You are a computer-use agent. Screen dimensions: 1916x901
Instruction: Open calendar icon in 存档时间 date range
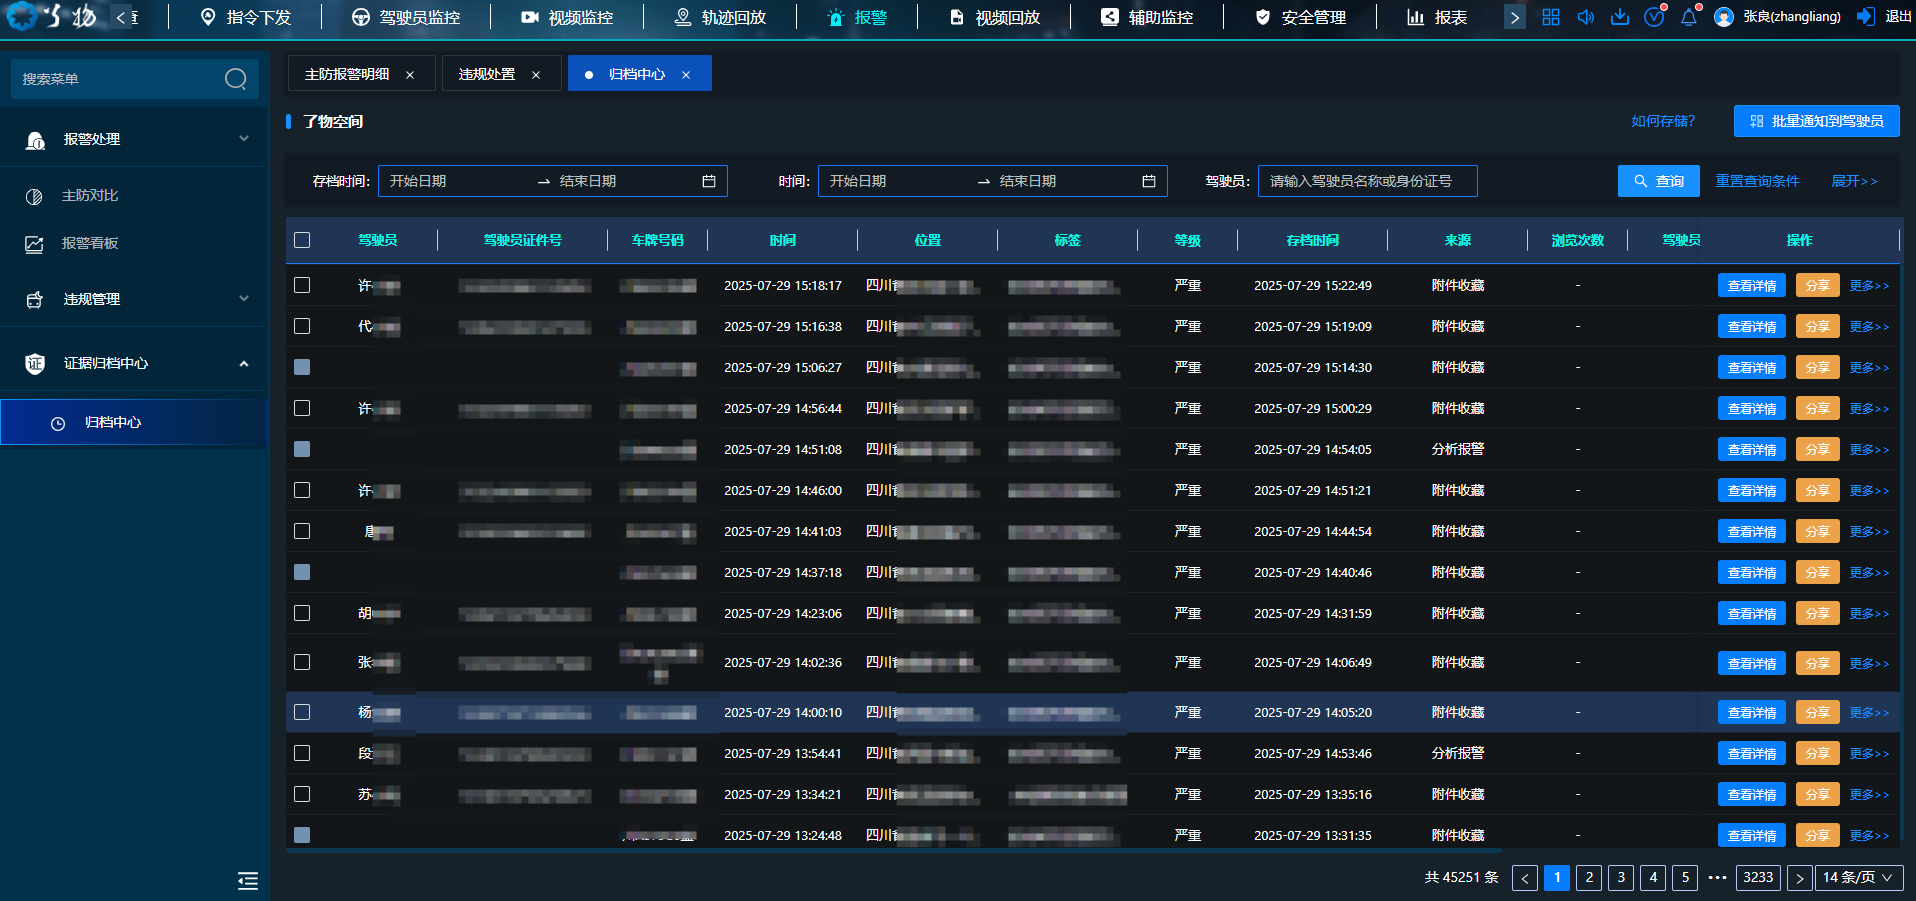pyautogui.click(x=709, y=181)
